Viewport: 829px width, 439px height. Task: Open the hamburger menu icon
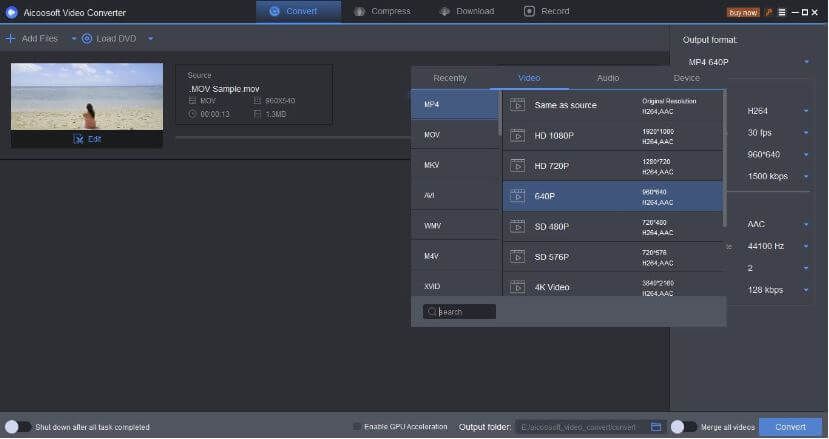coord(781,12)
